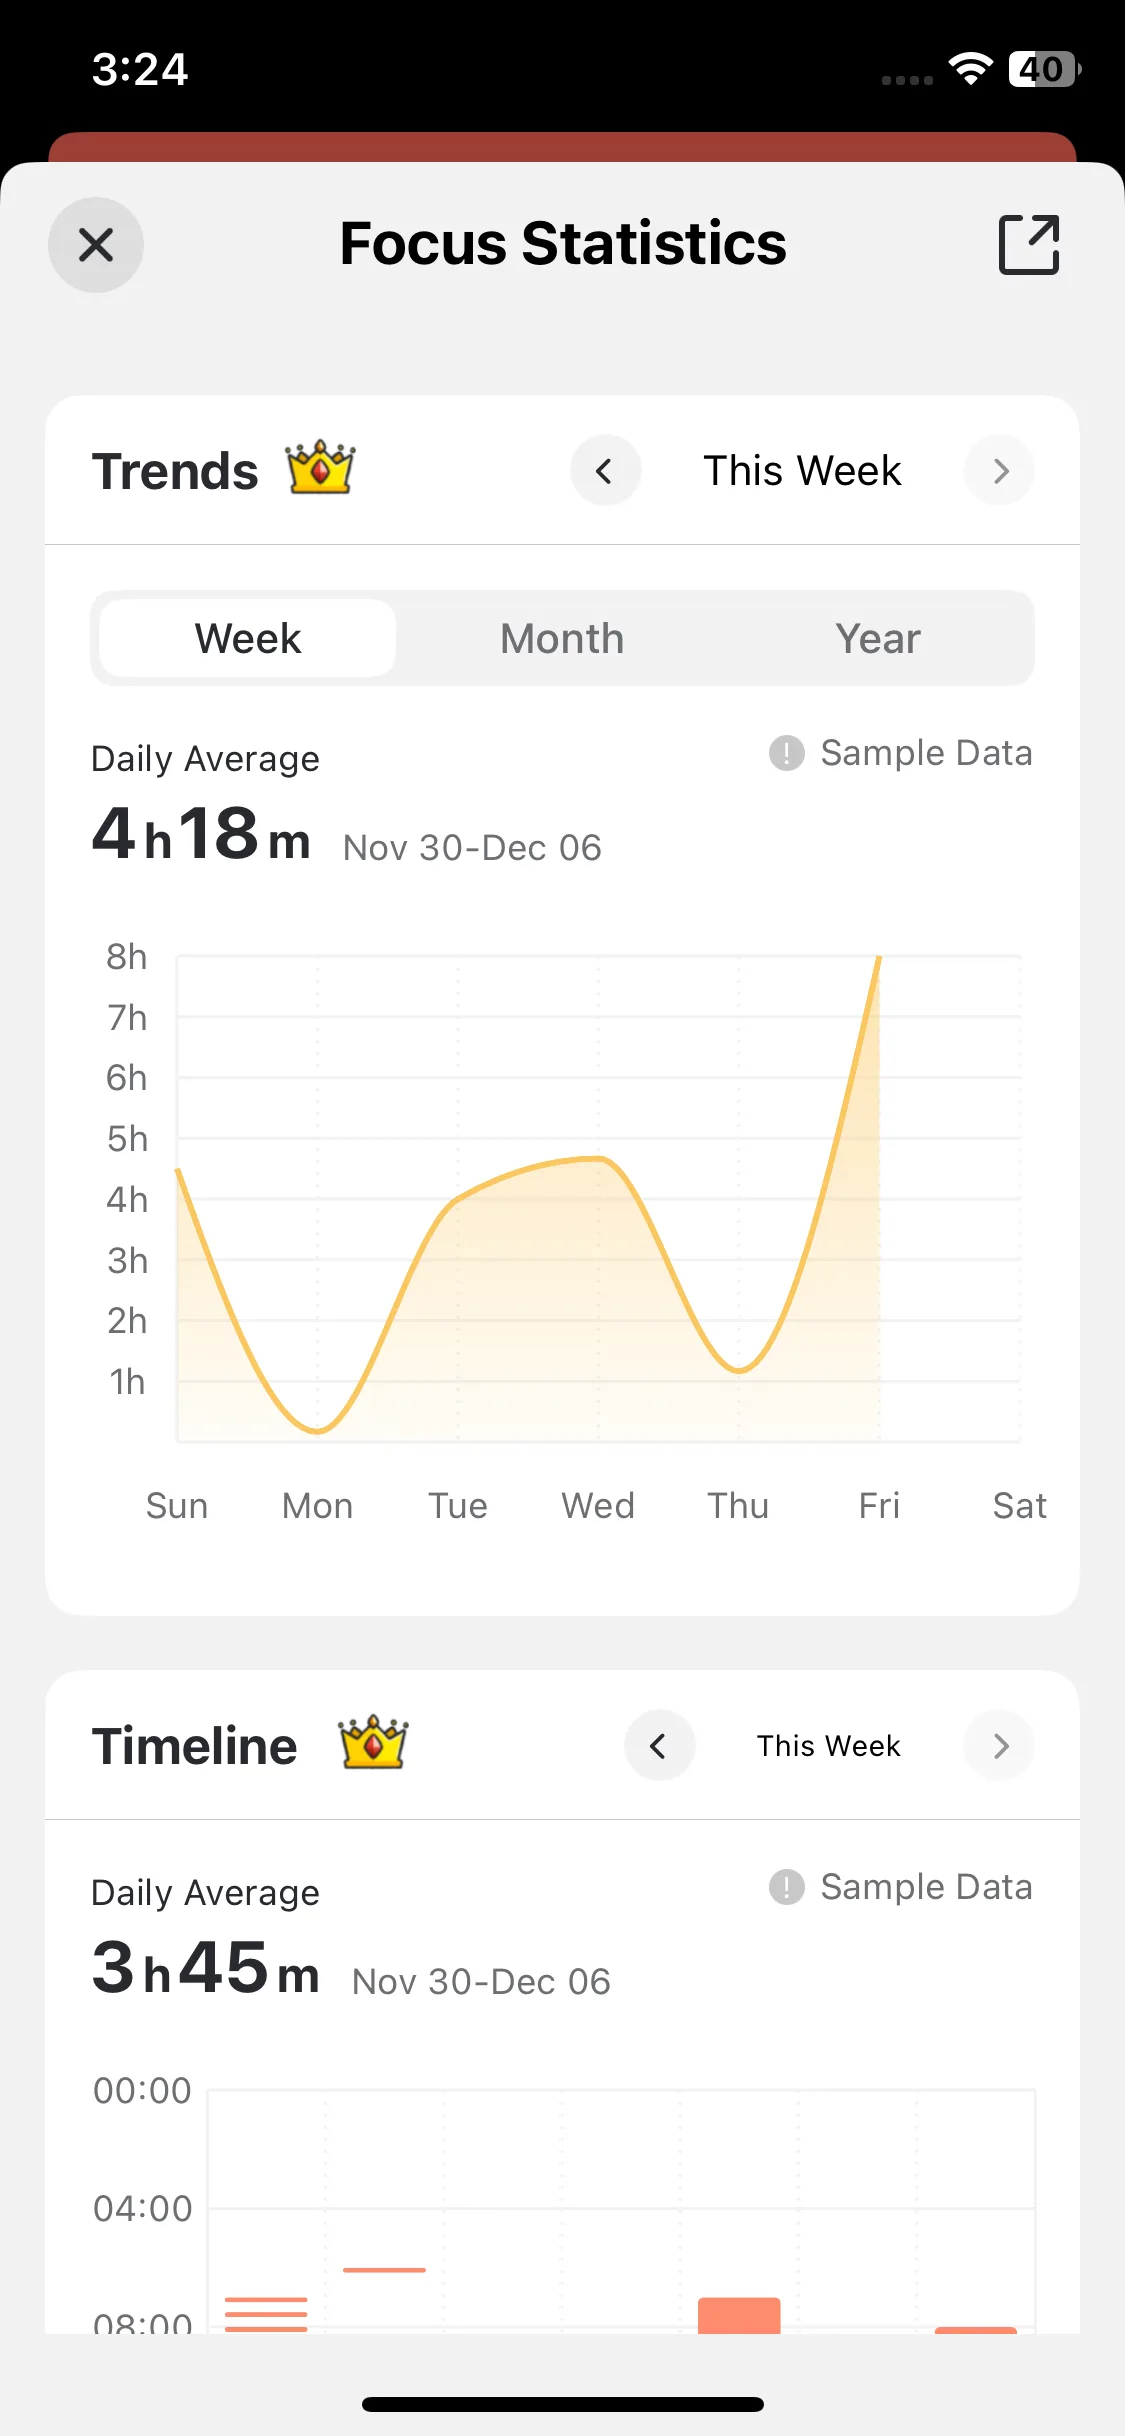The image size is (1125, 2436).
Task: Tap the crown icon beside Timeline
Action: tap(373, 1743)
